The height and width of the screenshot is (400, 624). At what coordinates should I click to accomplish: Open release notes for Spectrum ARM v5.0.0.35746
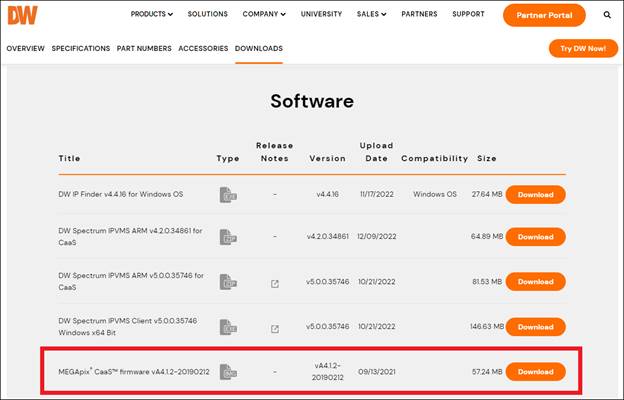(275, 284)
